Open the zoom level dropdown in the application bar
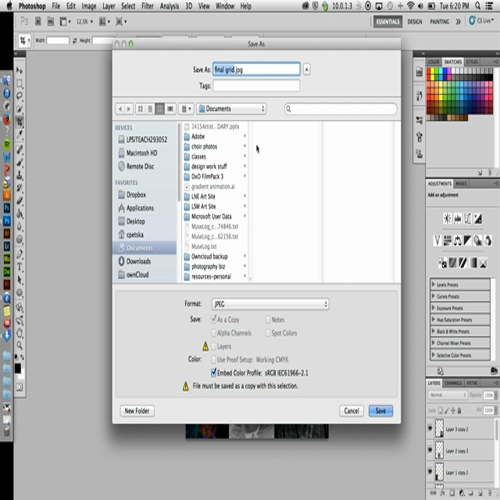This screenshot has height=500, width=500. point(85,22)
